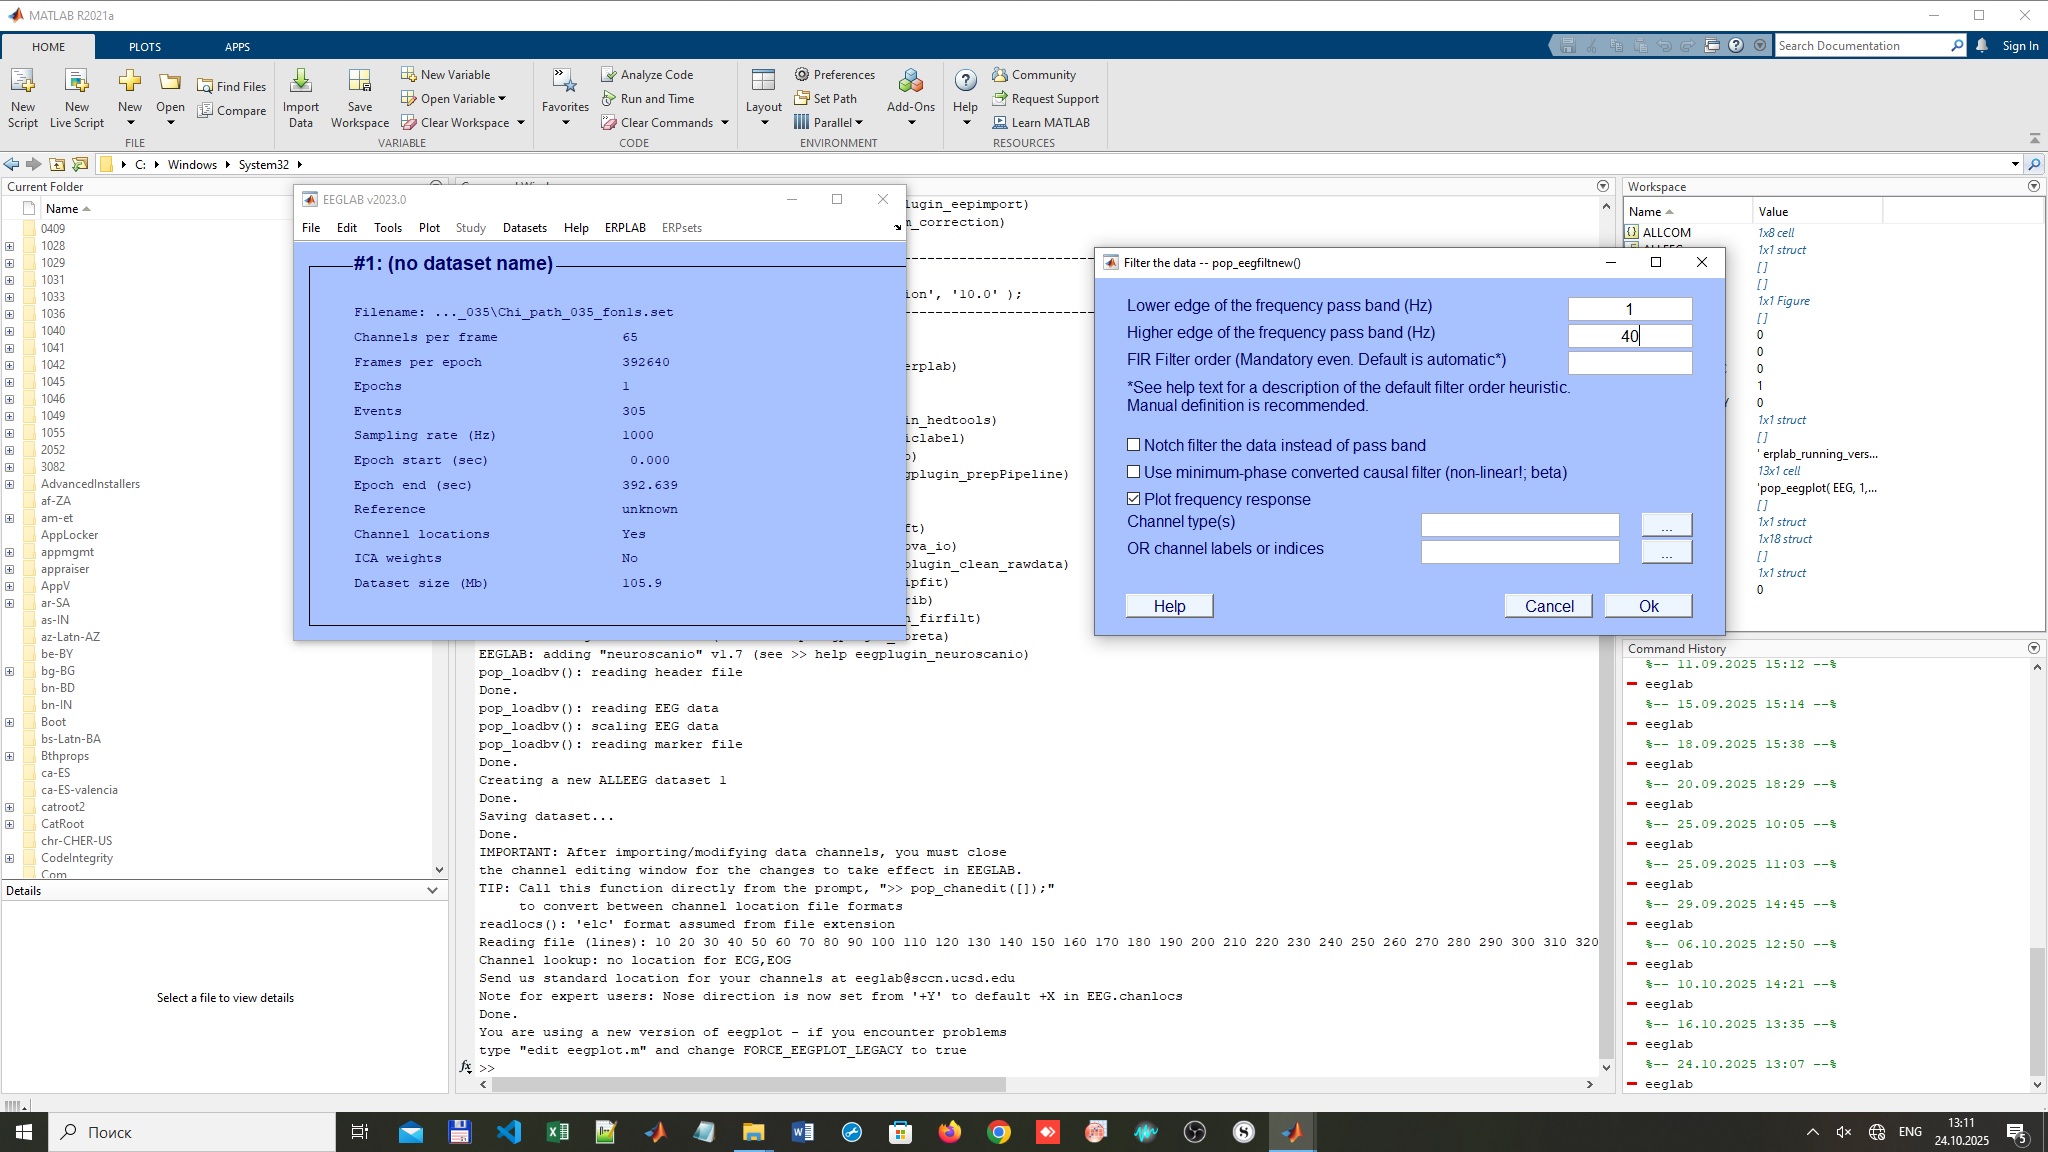The height and width of the screenshot is (1152, 2048).
Task: Enable the Notch filter checkbox
Action: 1134,445
